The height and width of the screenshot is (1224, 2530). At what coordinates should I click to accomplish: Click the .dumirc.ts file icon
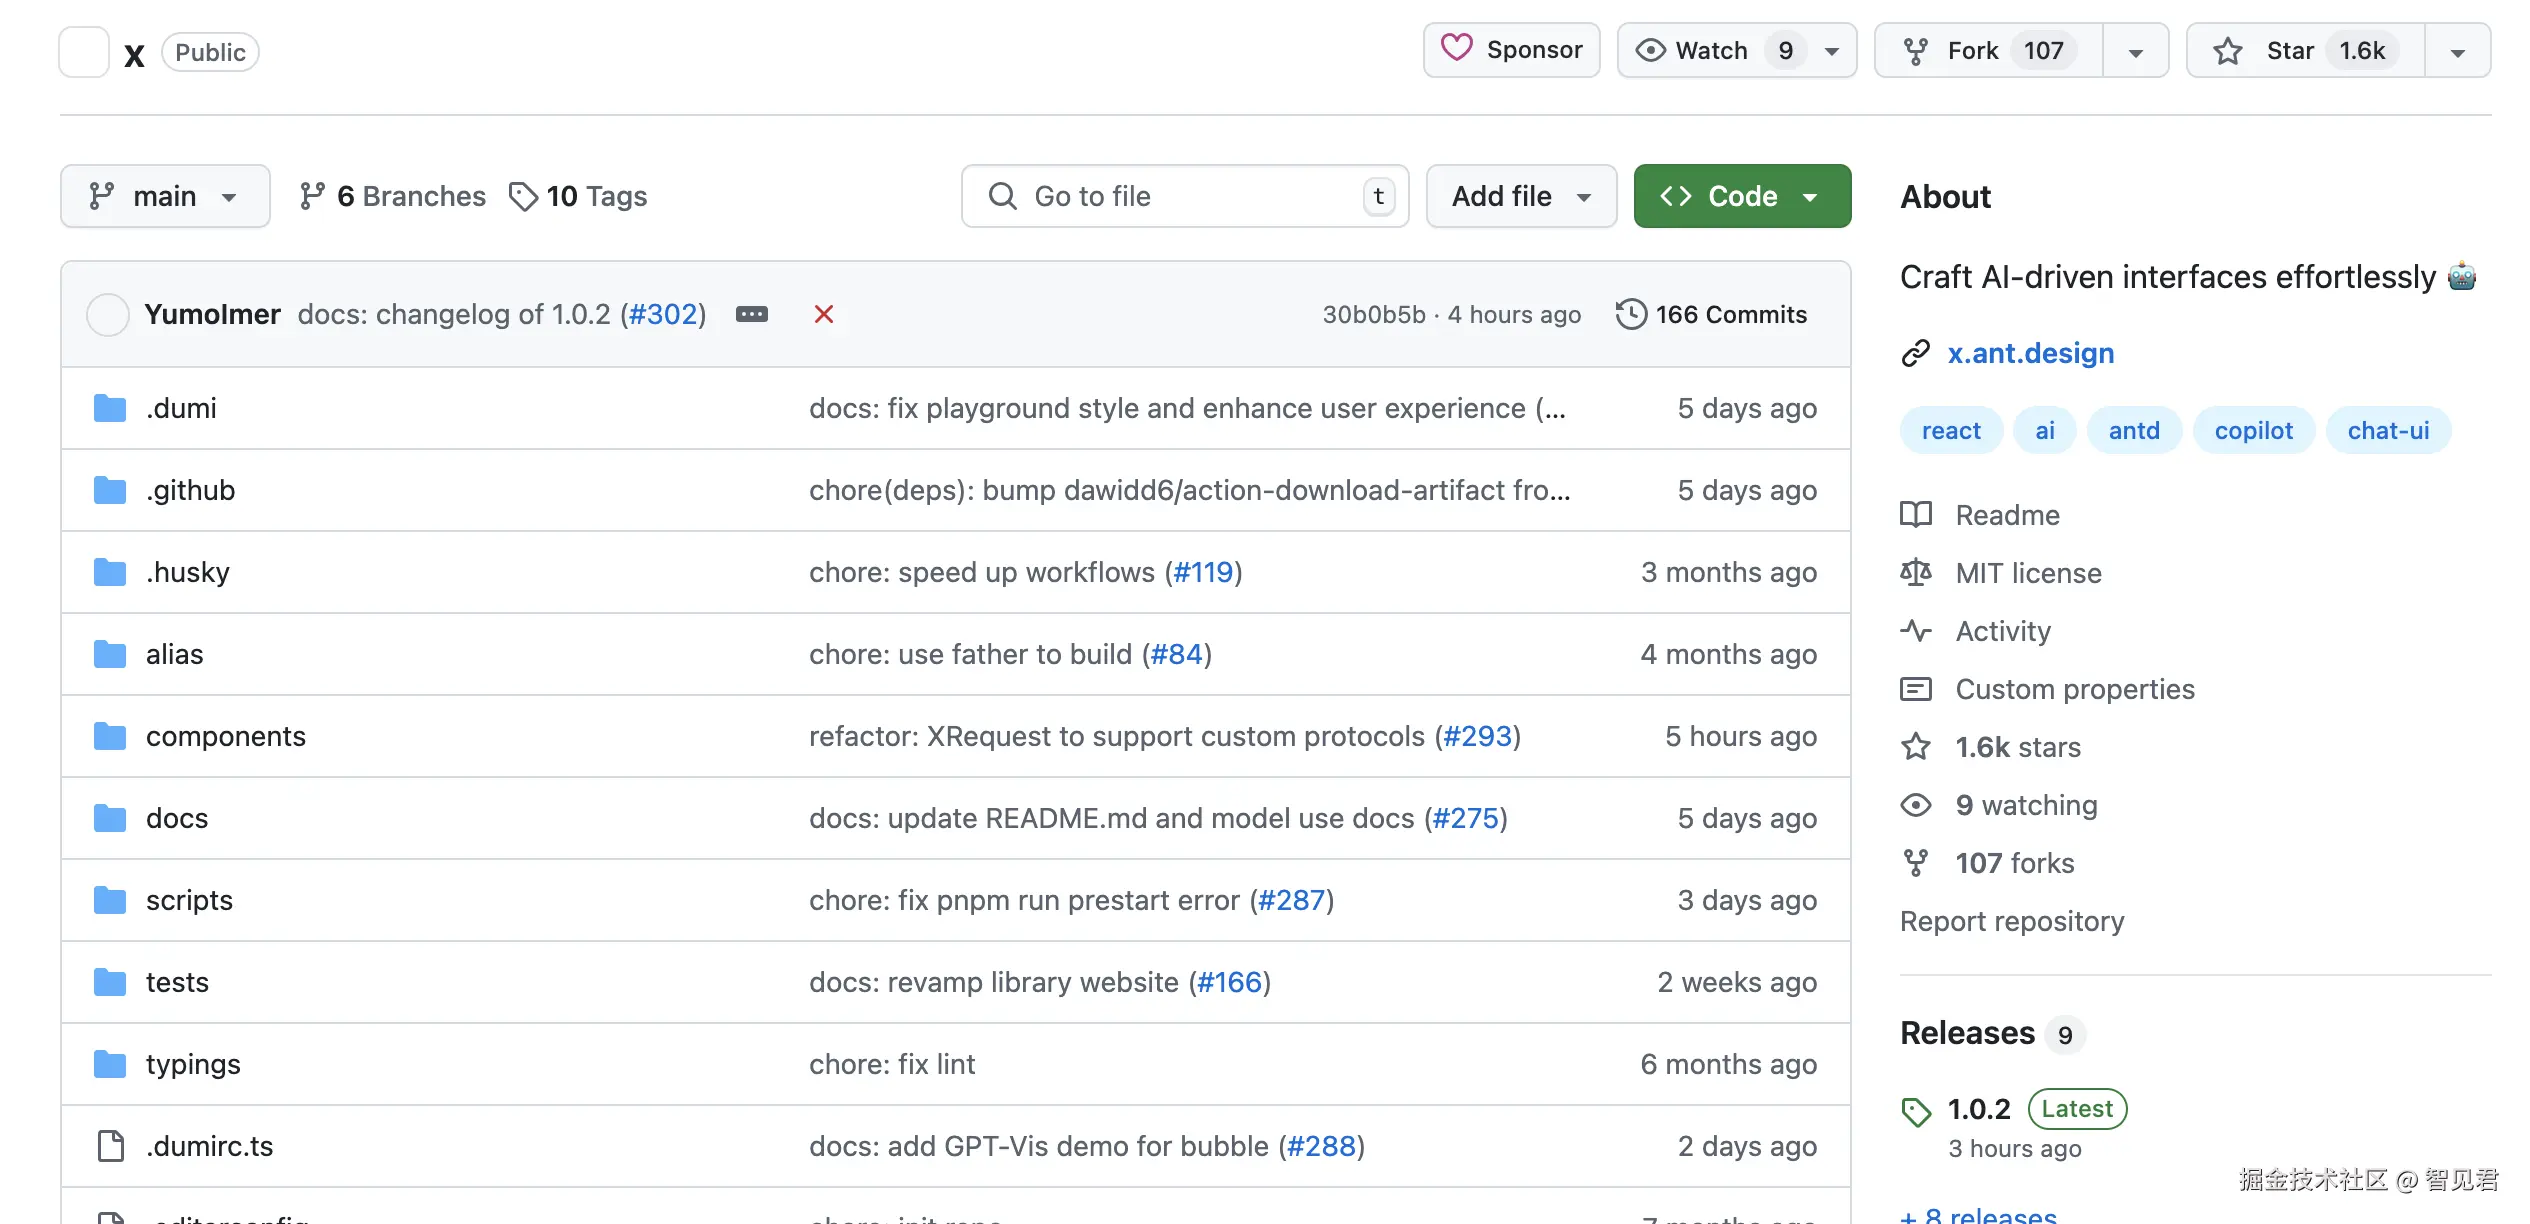pyautogui.click(x=110, y=1146)
